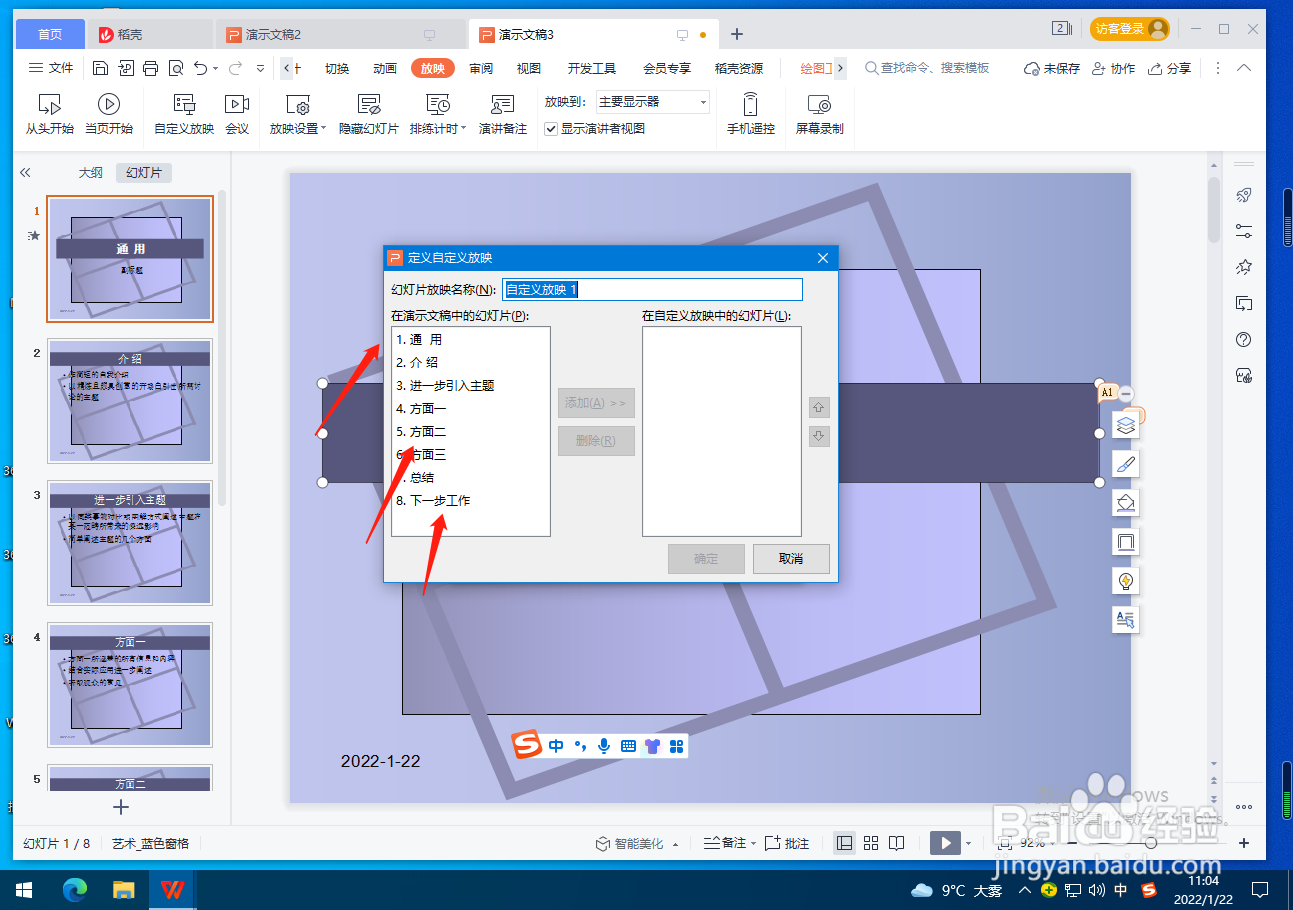Click the brush style icon beside the shape
This screenshot has width=1293, height=910.
click(1126, 464)
